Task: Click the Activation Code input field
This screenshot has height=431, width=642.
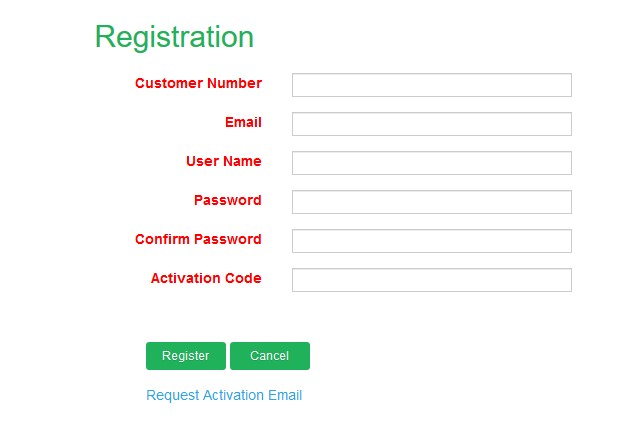Action: click(x=431, y=280)
